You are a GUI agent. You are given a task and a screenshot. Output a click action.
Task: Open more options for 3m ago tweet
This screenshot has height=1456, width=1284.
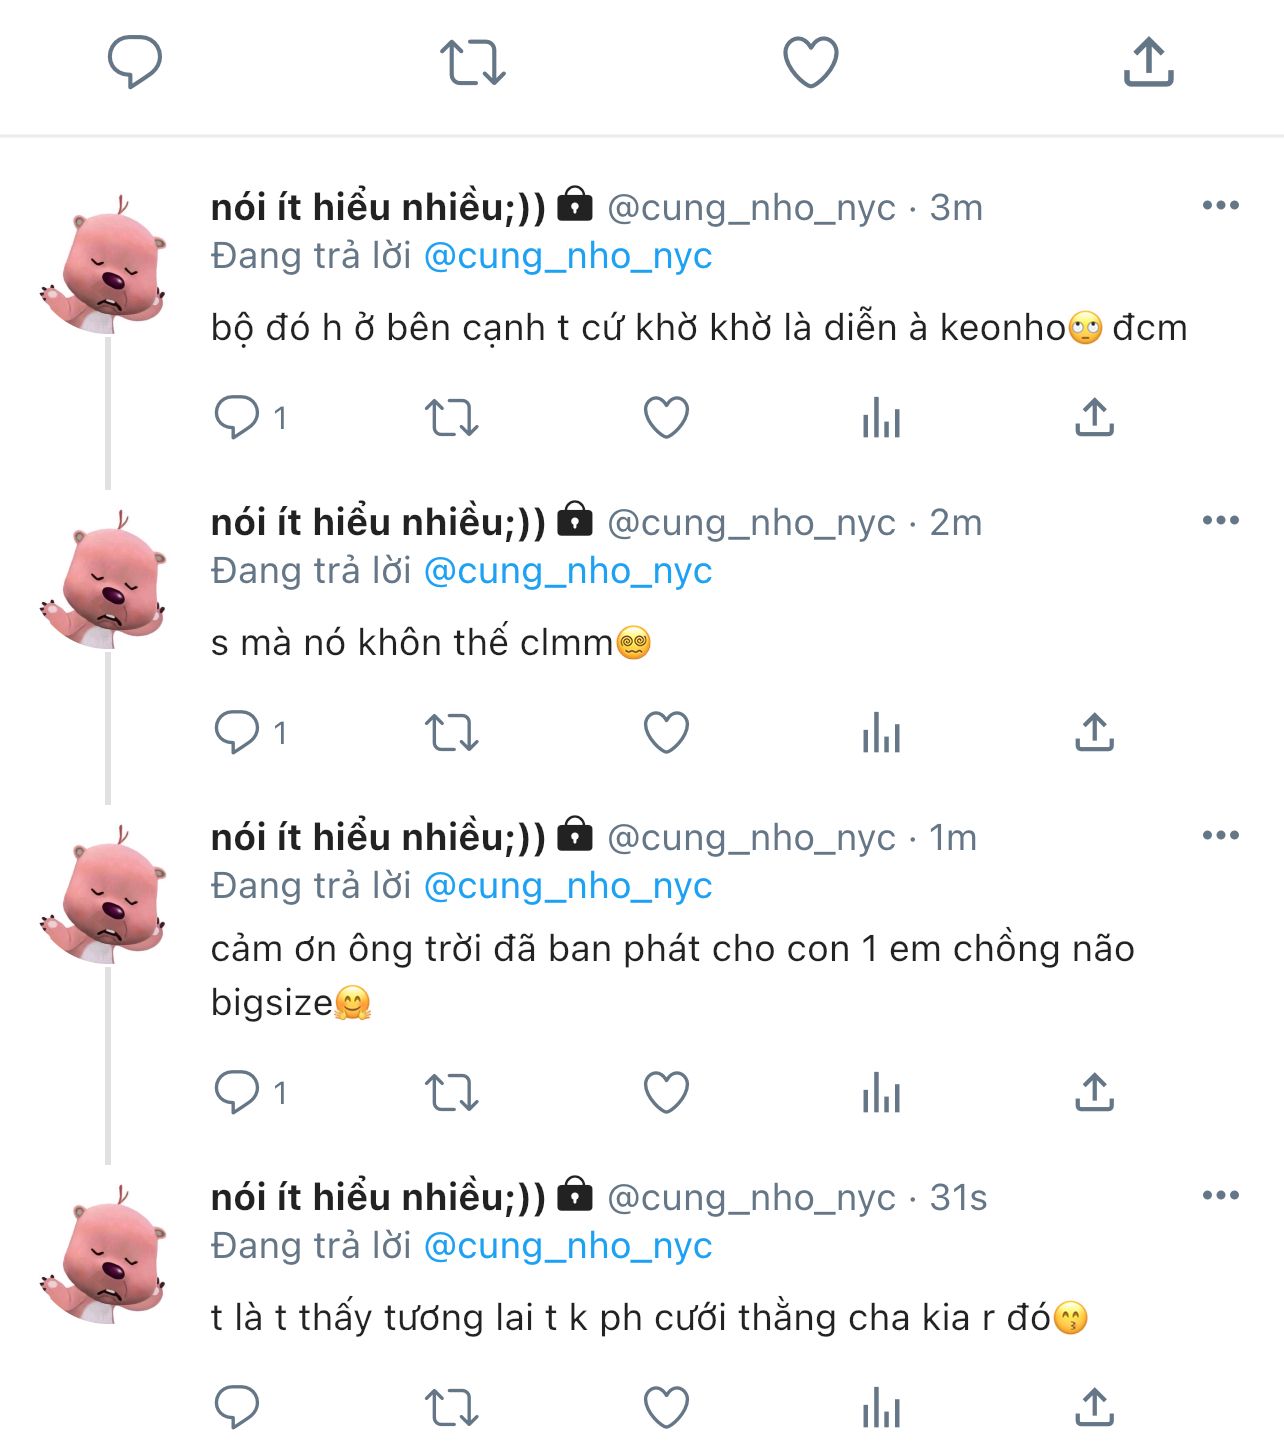pyautogui.click(x=1220, y=206)
